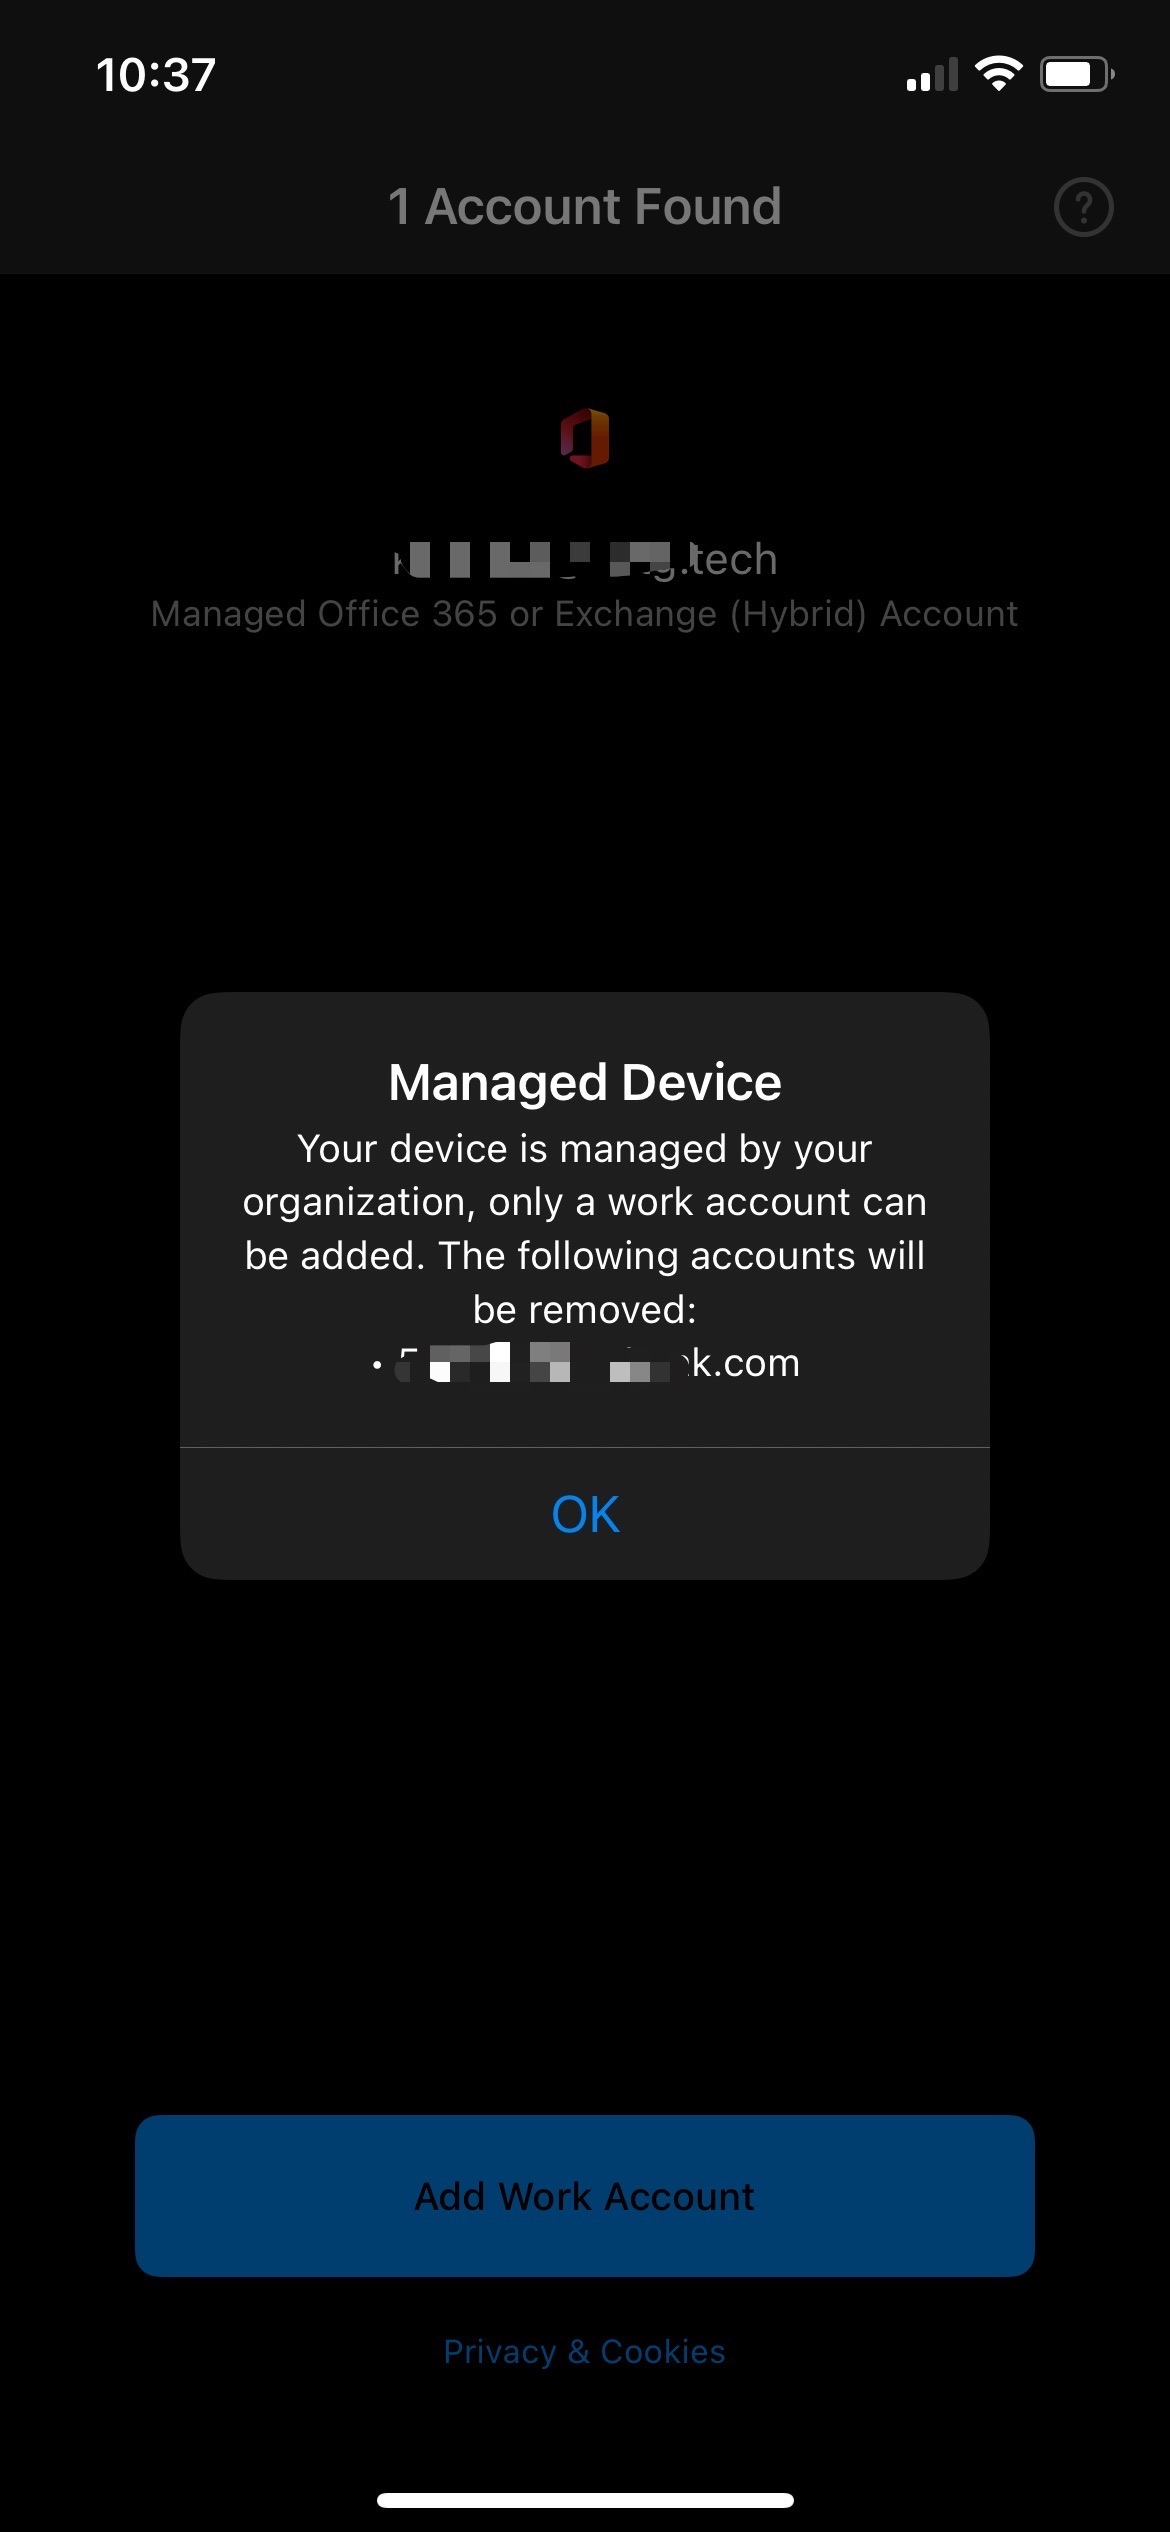Tap the 10:37 clock in status bar
The image size is (1170, 2532).
(156, 75)
